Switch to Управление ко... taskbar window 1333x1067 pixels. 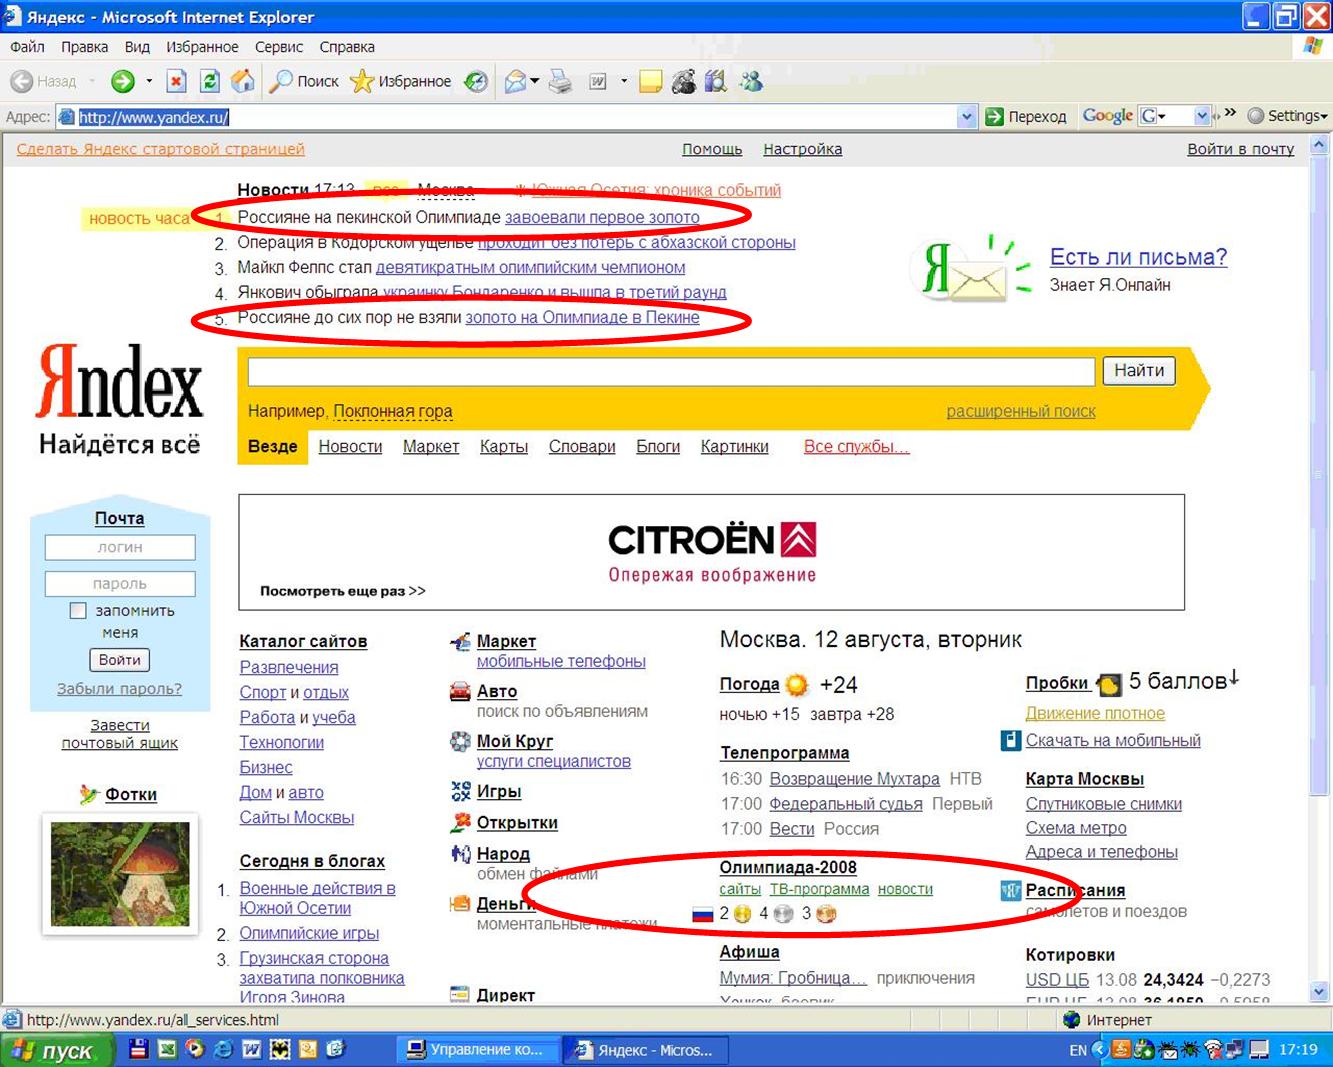[x=477, y=1050]
